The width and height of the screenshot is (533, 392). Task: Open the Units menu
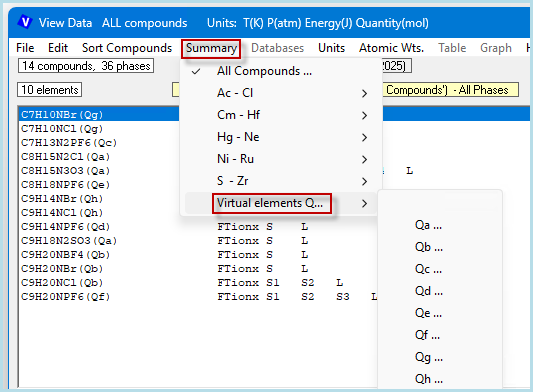pos(331,48)
